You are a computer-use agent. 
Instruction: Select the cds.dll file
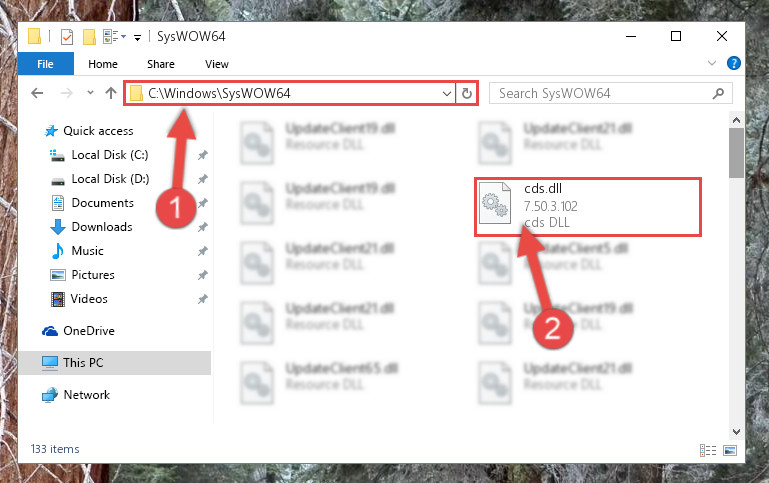click(587, 206)
